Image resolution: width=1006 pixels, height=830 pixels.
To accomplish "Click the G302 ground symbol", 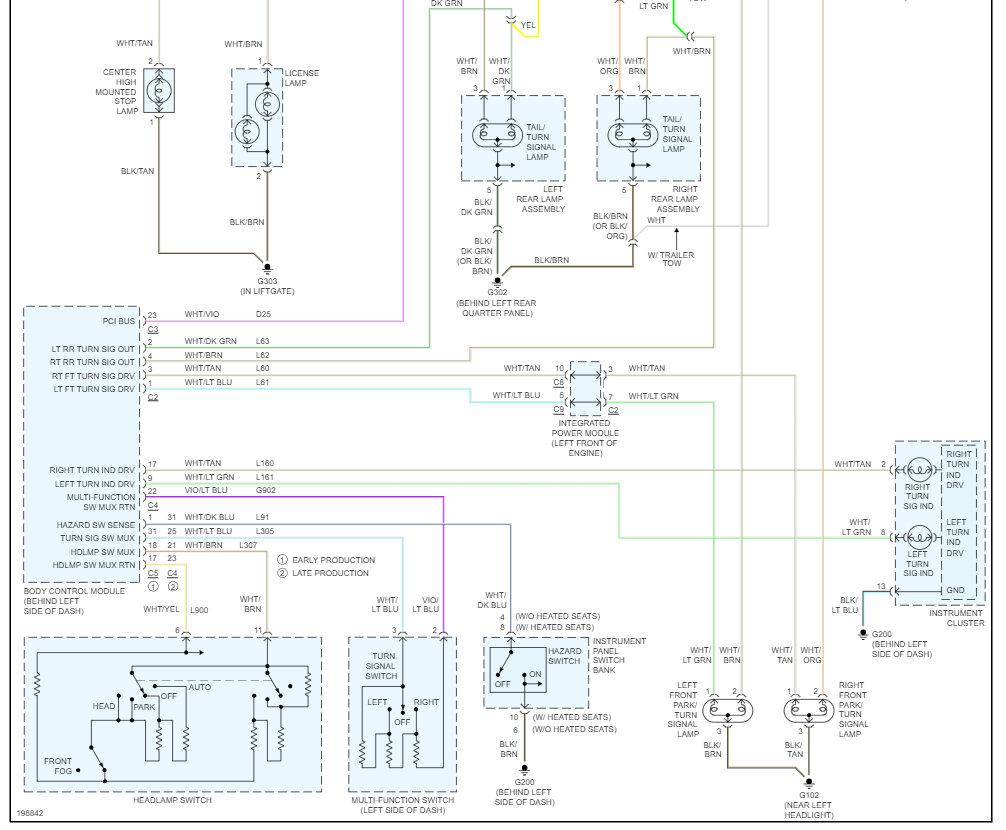I will [497, 282].
